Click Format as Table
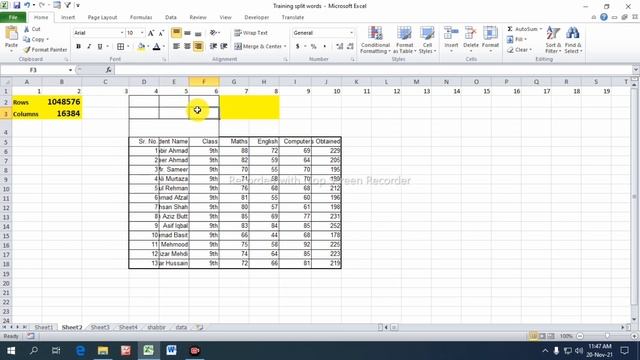 [404, 40]
